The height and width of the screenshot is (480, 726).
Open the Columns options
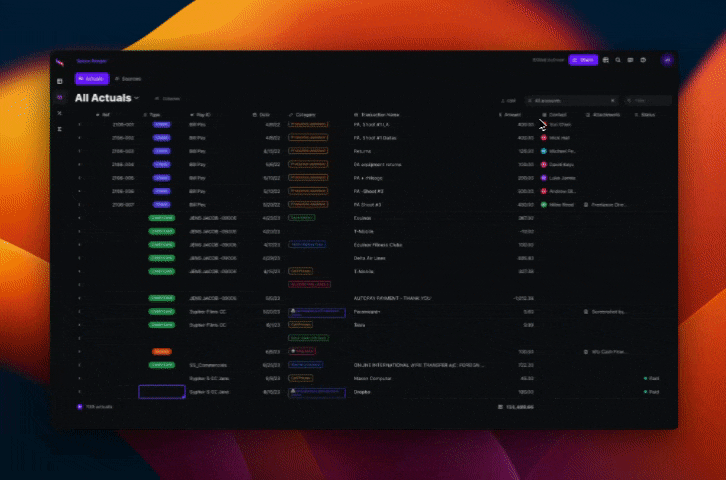point(168,99)
